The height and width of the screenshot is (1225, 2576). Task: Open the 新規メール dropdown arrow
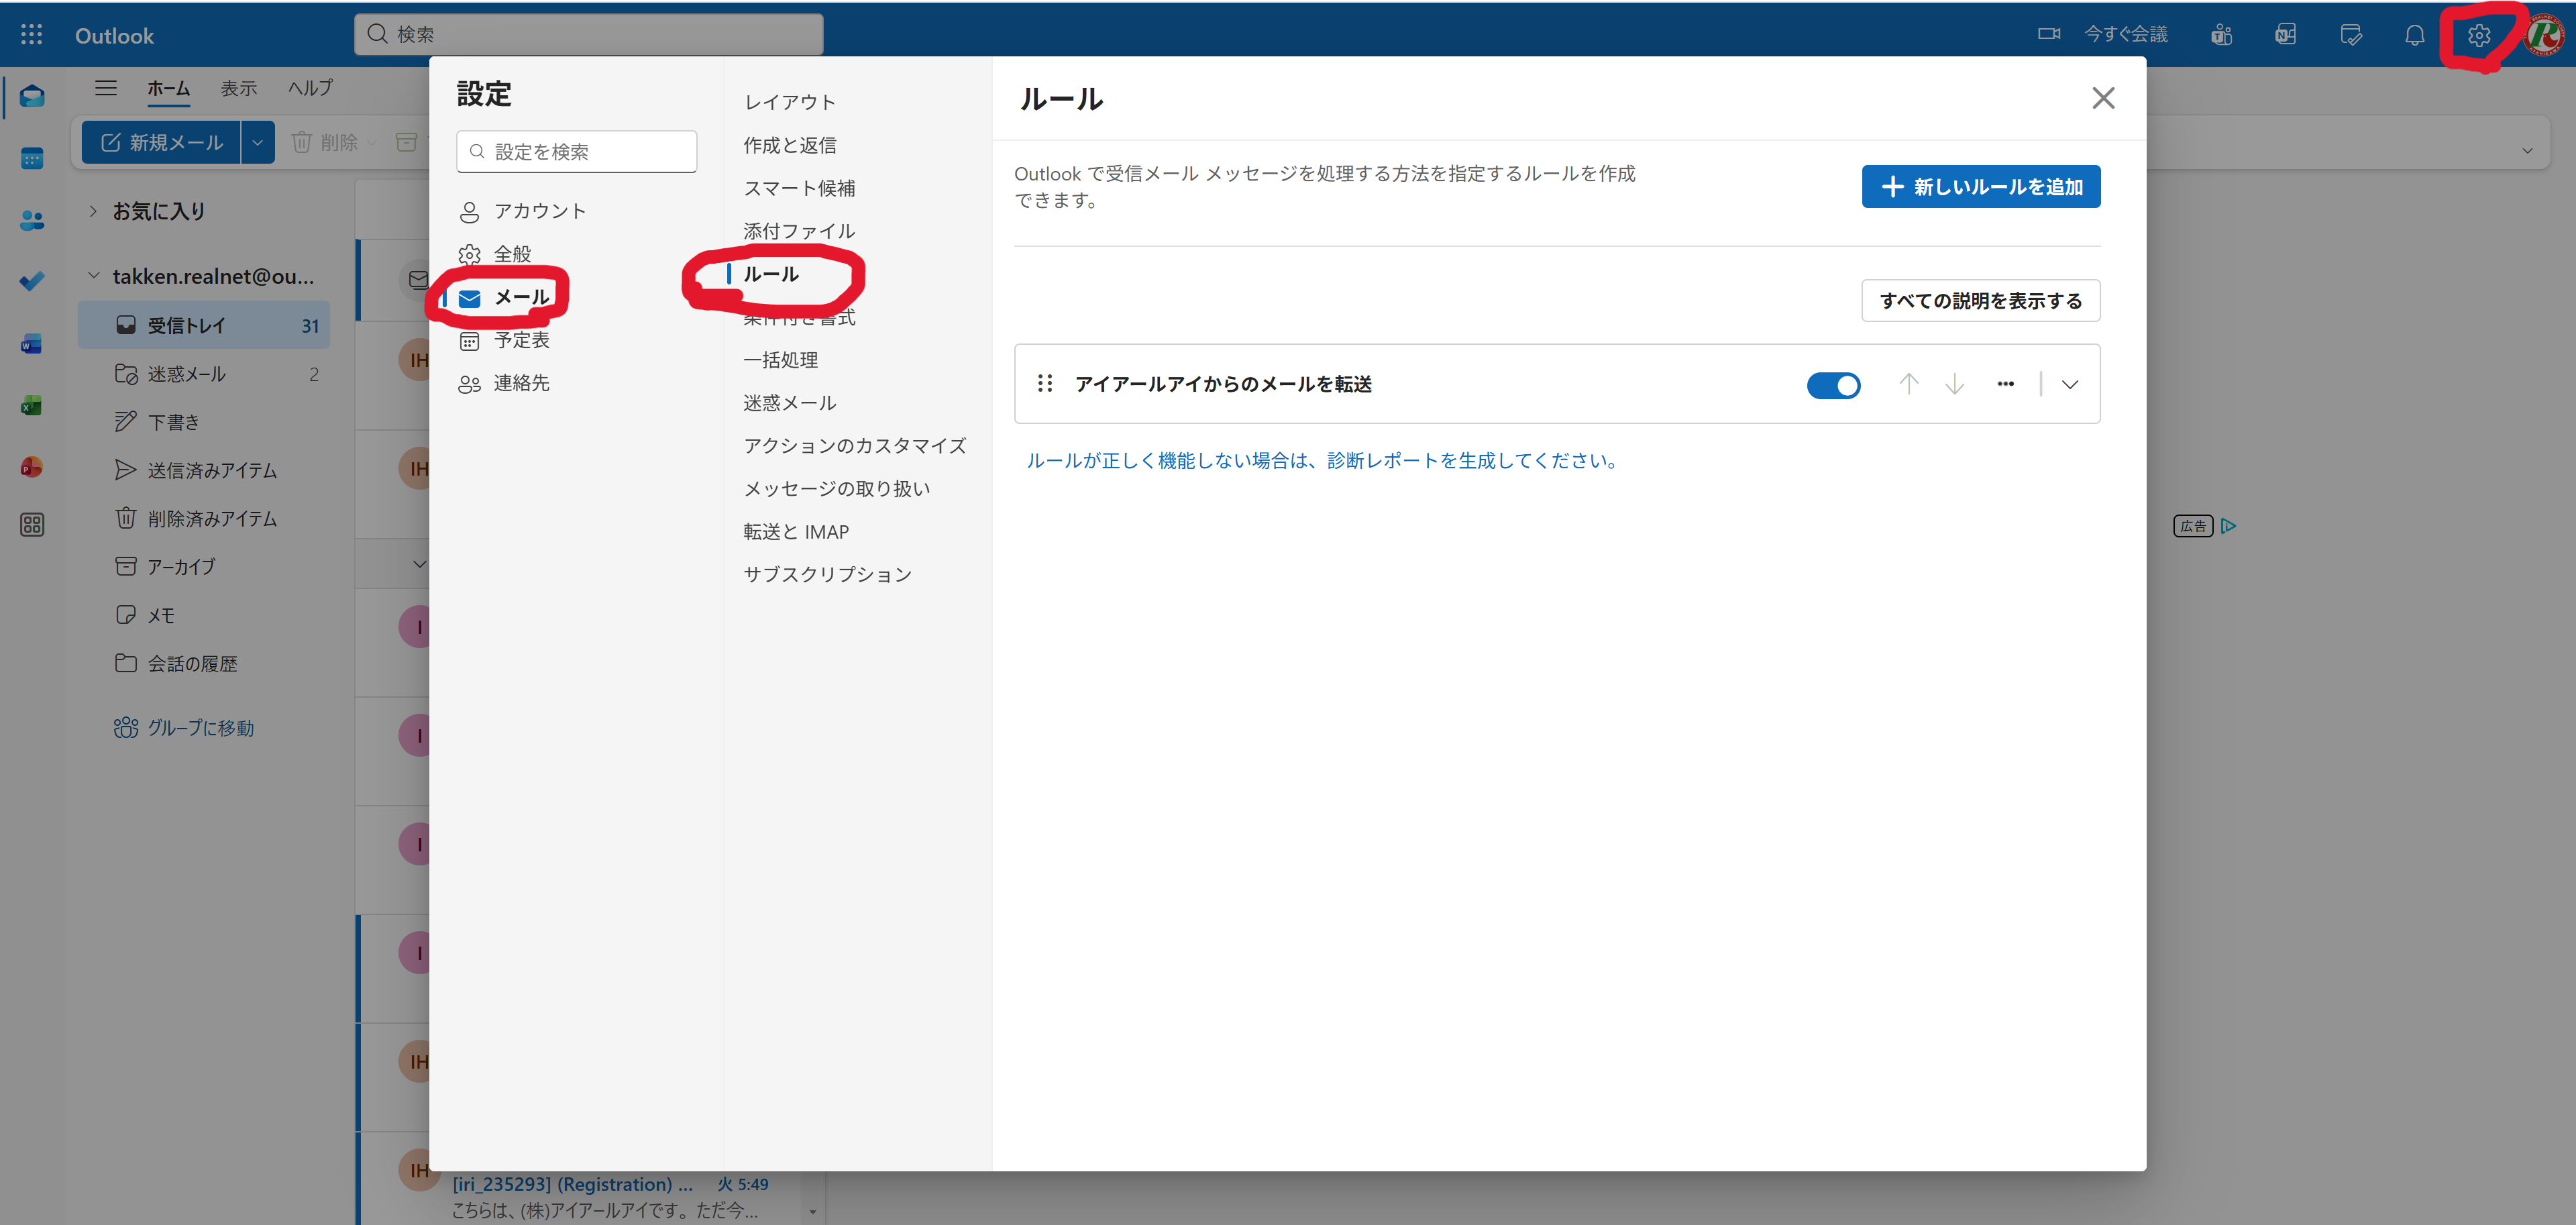pyautogui.click(x=257, y=142)
